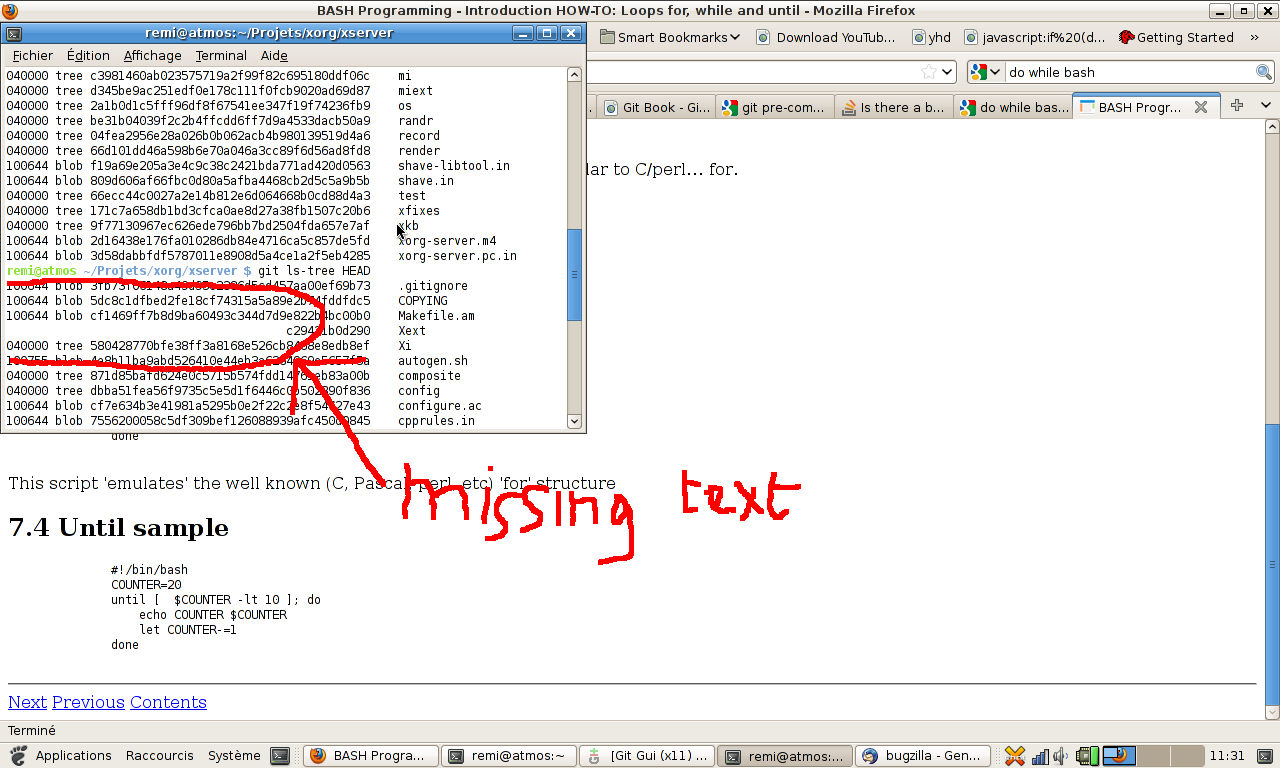Viewport: 1280px width, 768px height.
Task: Open the address bar history dropdown
Action: point(949,72)
